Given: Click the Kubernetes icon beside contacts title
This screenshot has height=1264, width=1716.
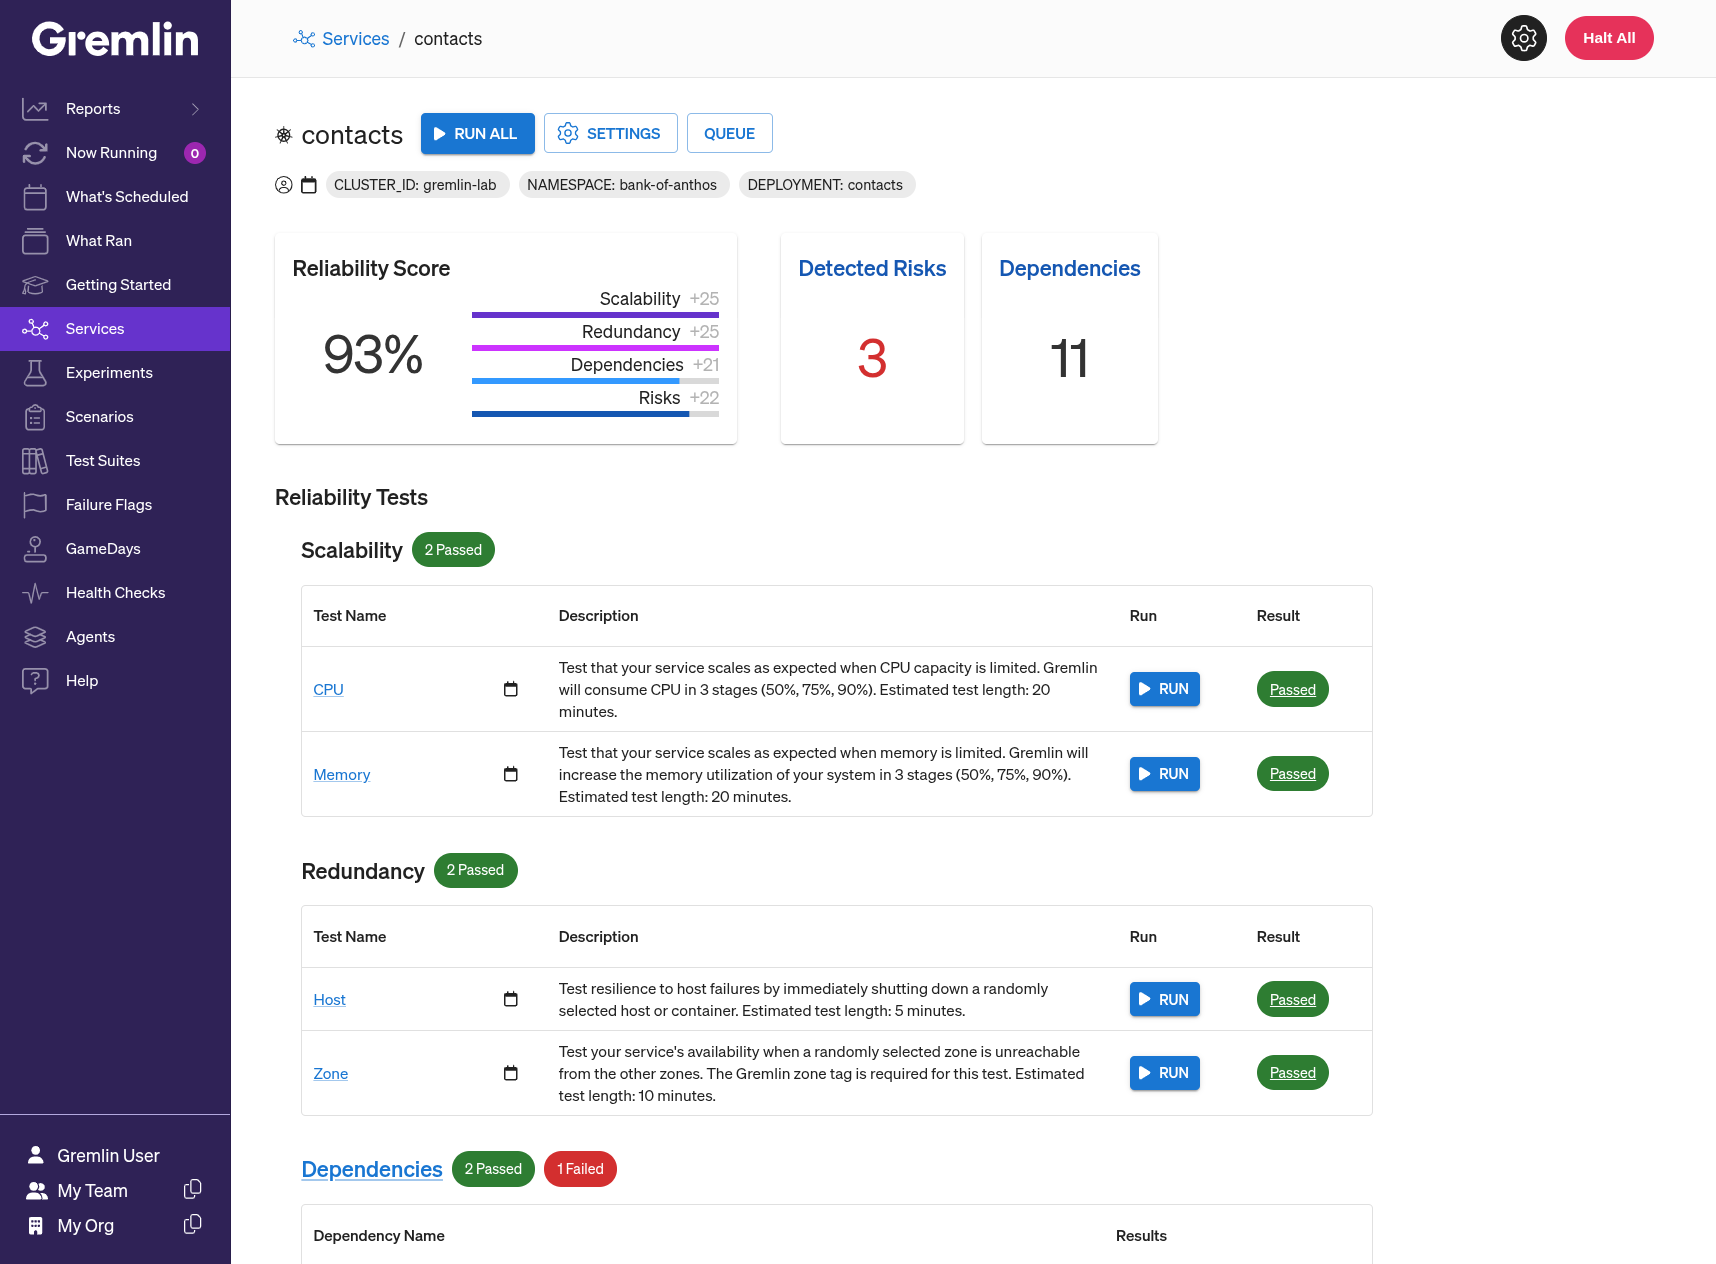Looking at the screenshot, I should pyautogui.click(x=284, y=135).
